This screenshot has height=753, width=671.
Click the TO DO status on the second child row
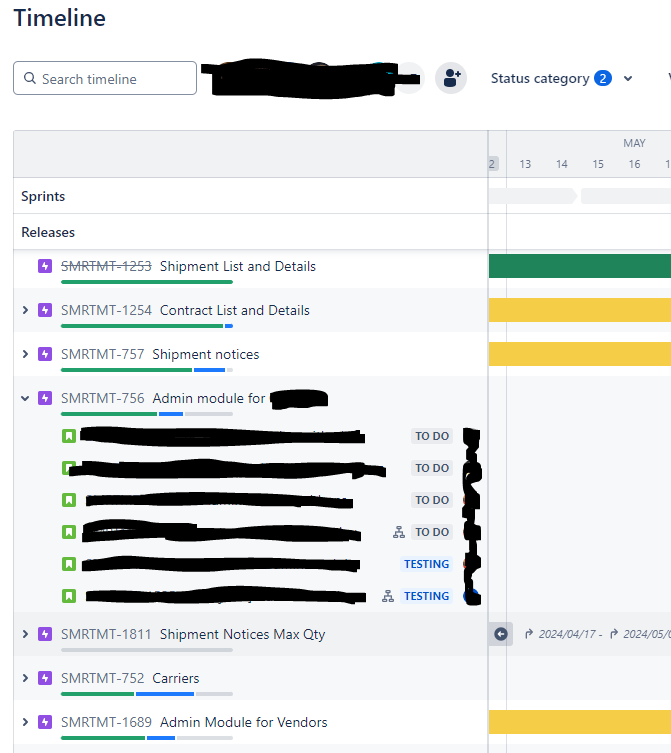tap(432, 468)
